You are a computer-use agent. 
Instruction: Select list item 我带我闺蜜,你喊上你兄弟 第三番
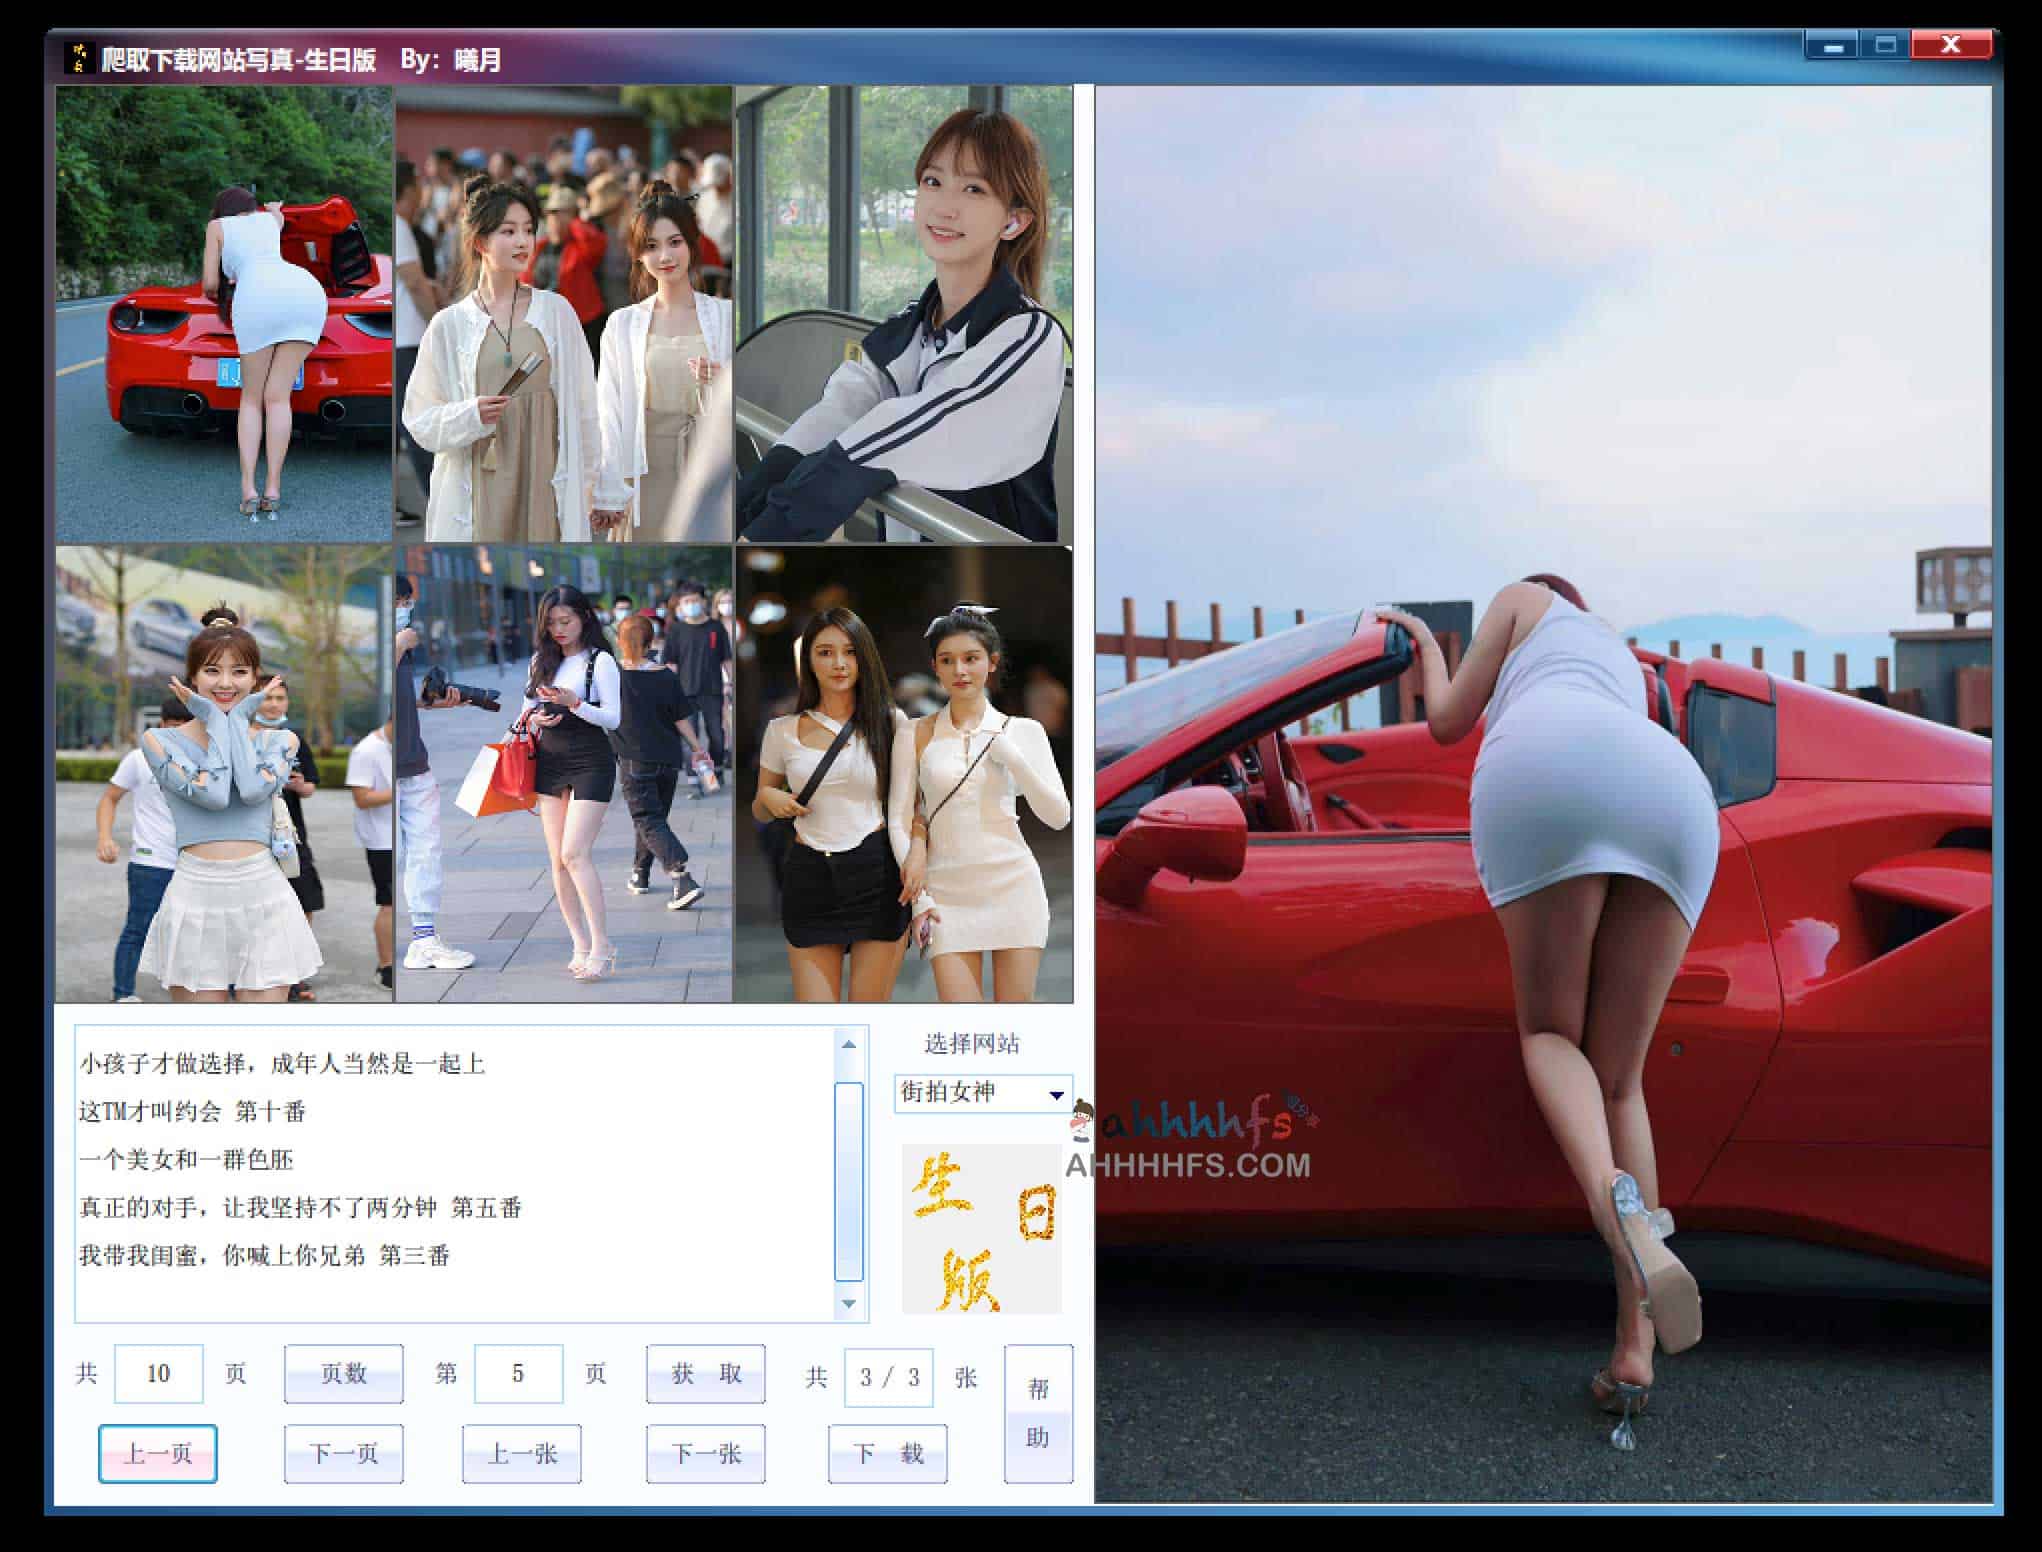265,1255
